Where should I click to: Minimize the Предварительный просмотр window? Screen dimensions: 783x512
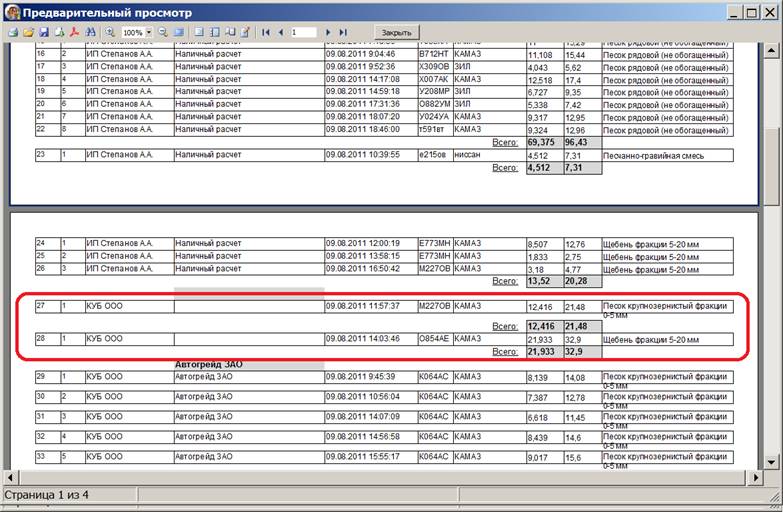(734, 12)
